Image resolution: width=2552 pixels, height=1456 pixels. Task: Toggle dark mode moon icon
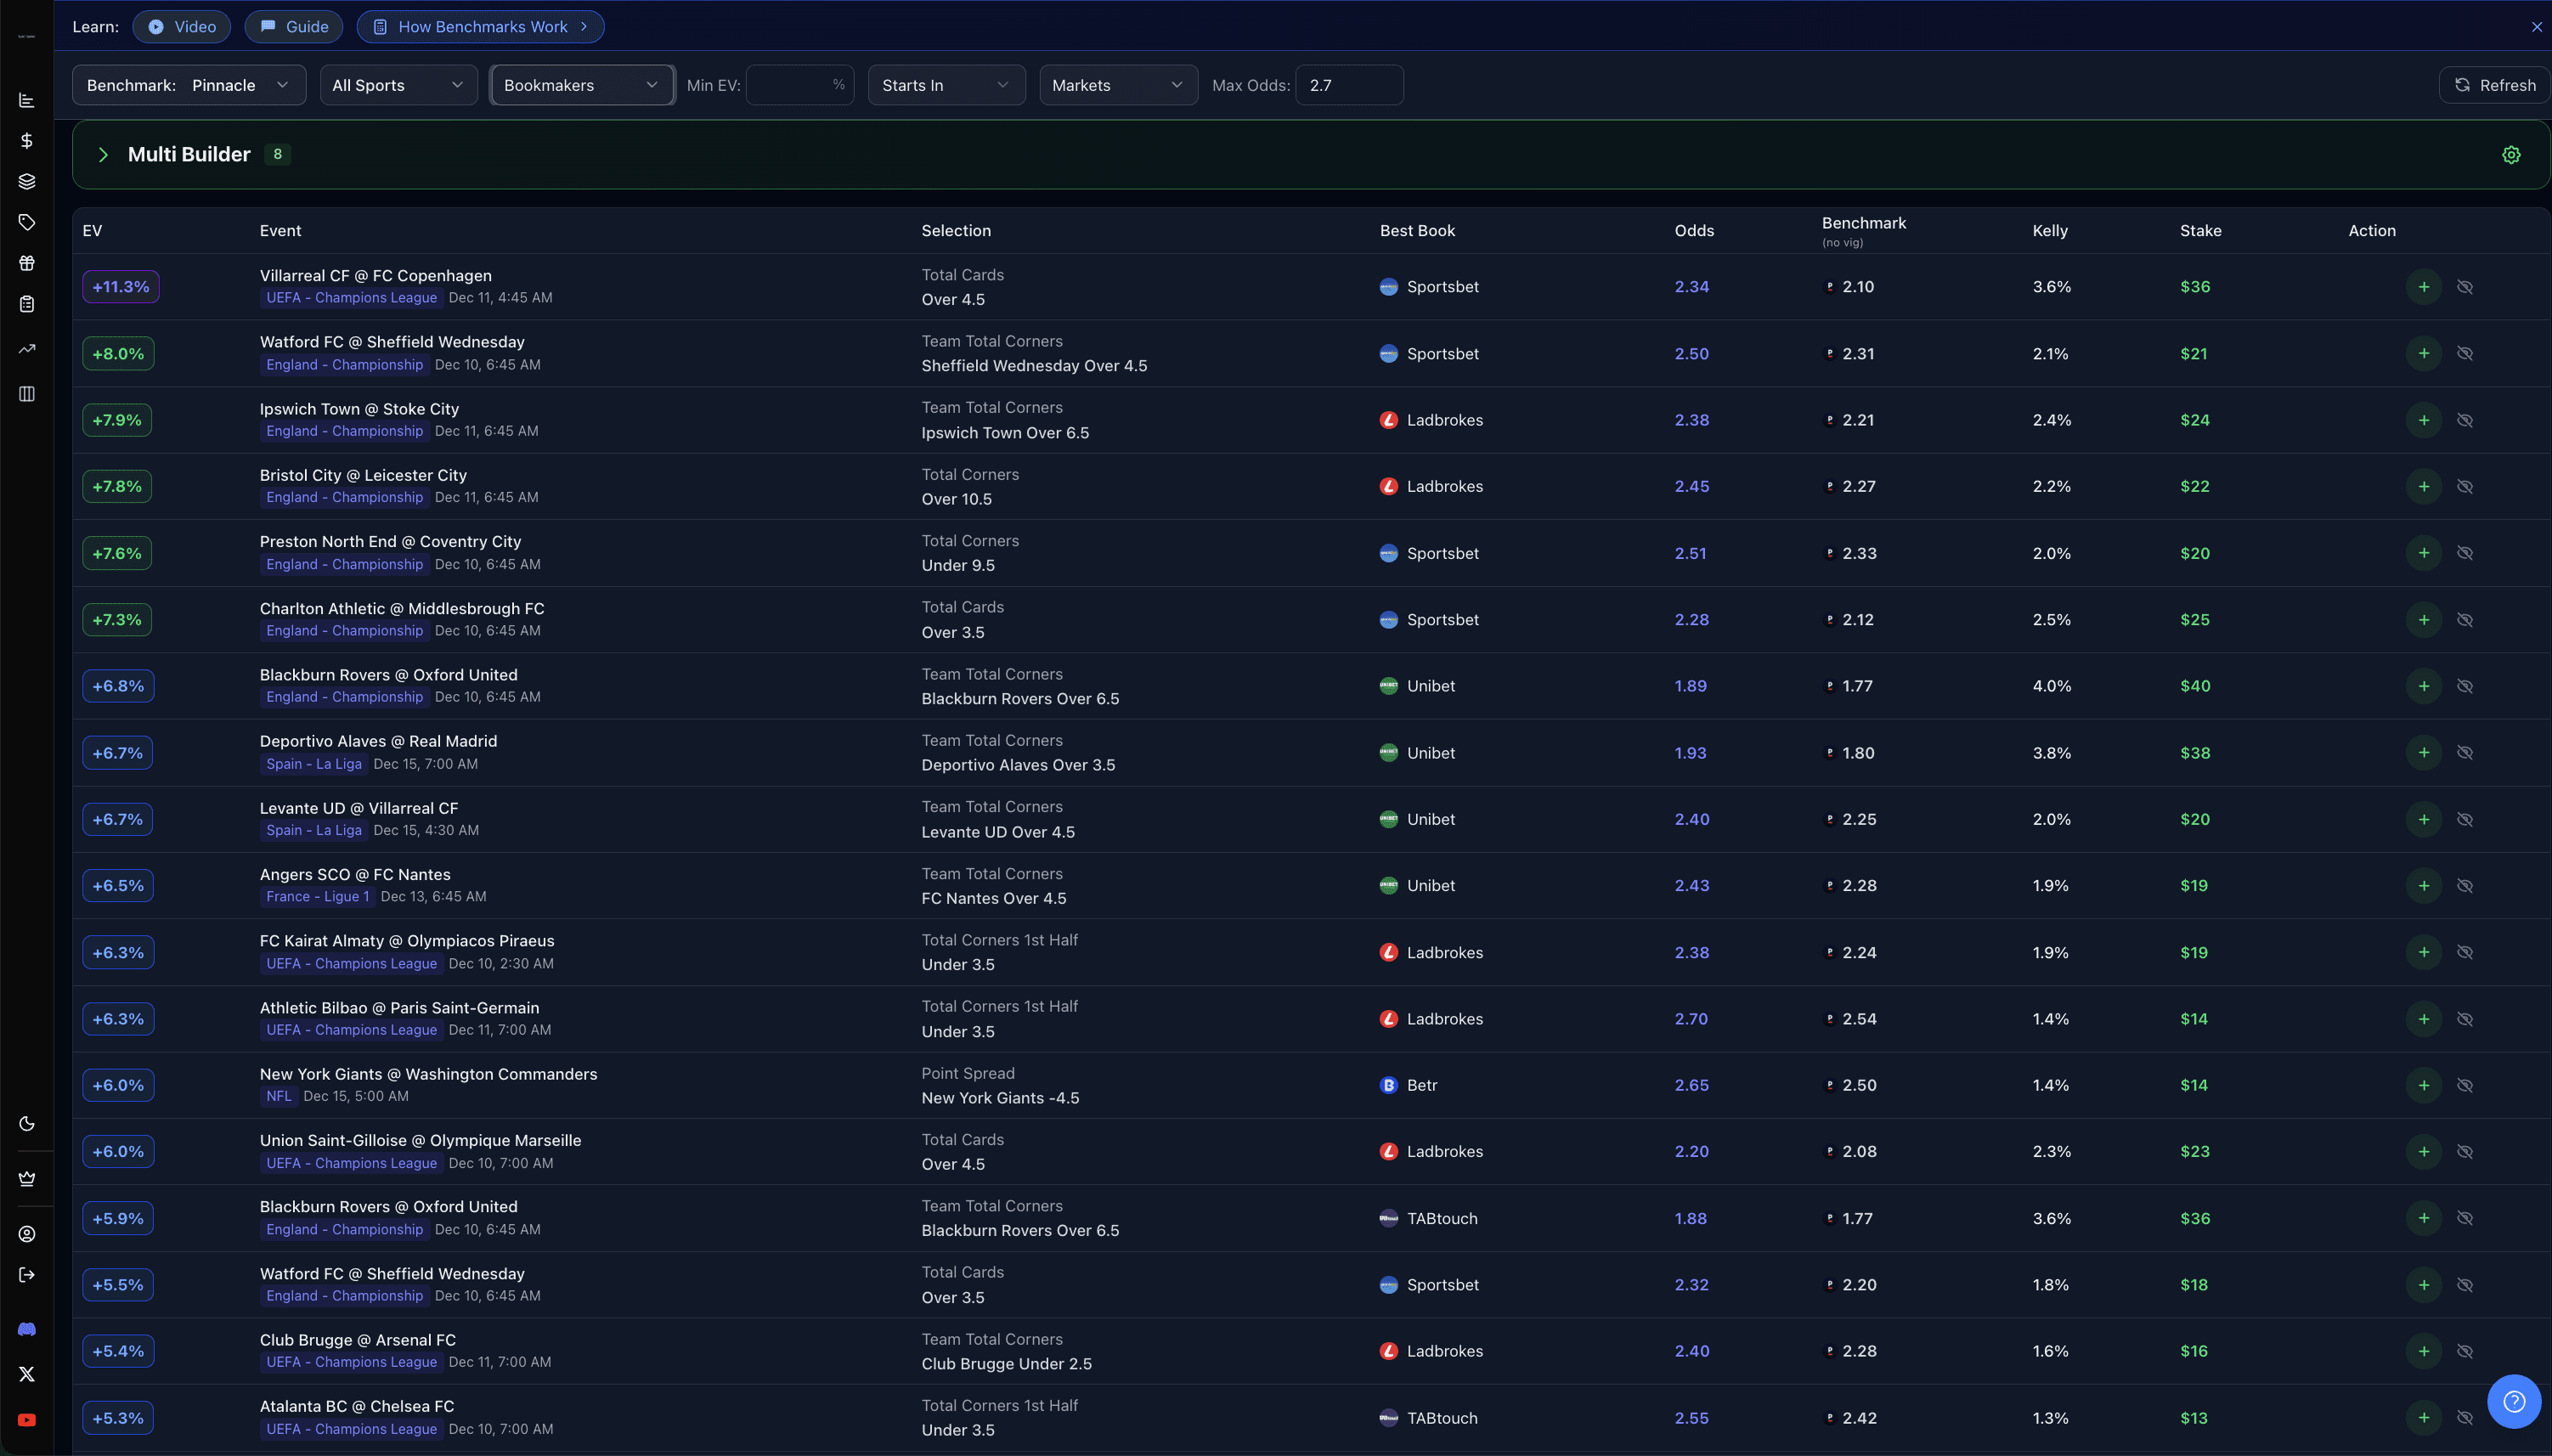point(27,1124)
